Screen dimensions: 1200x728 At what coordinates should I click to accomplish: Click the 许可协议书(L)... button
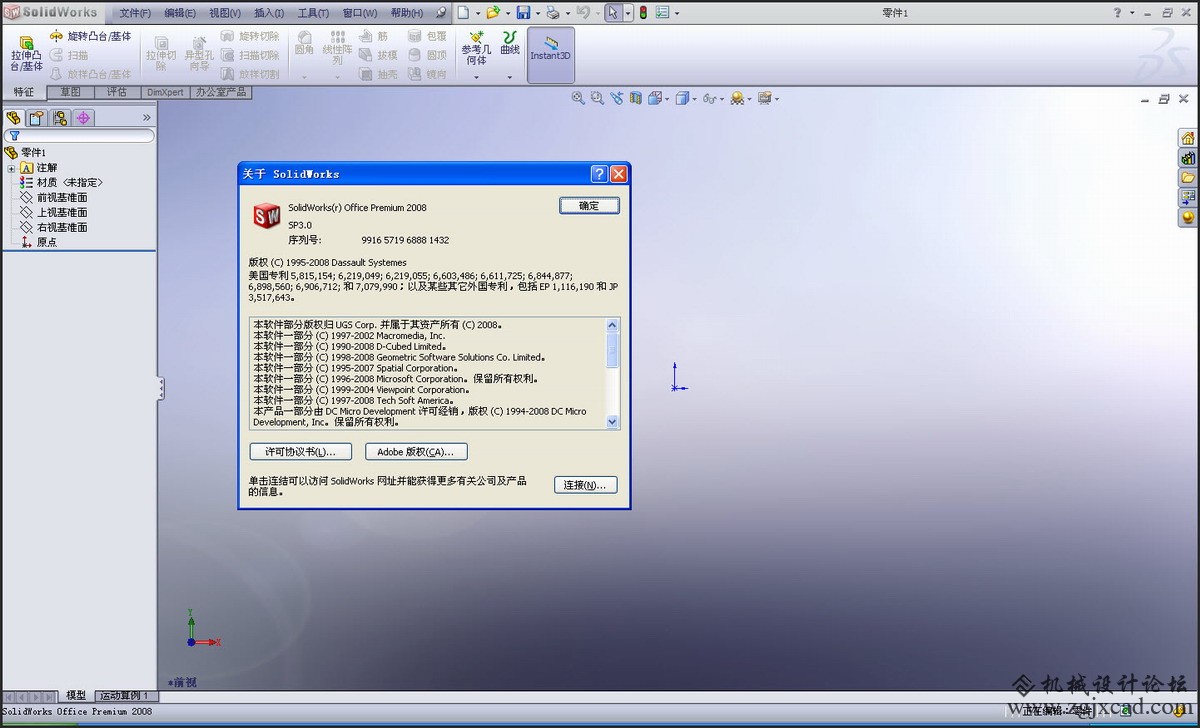pos(300,452)
